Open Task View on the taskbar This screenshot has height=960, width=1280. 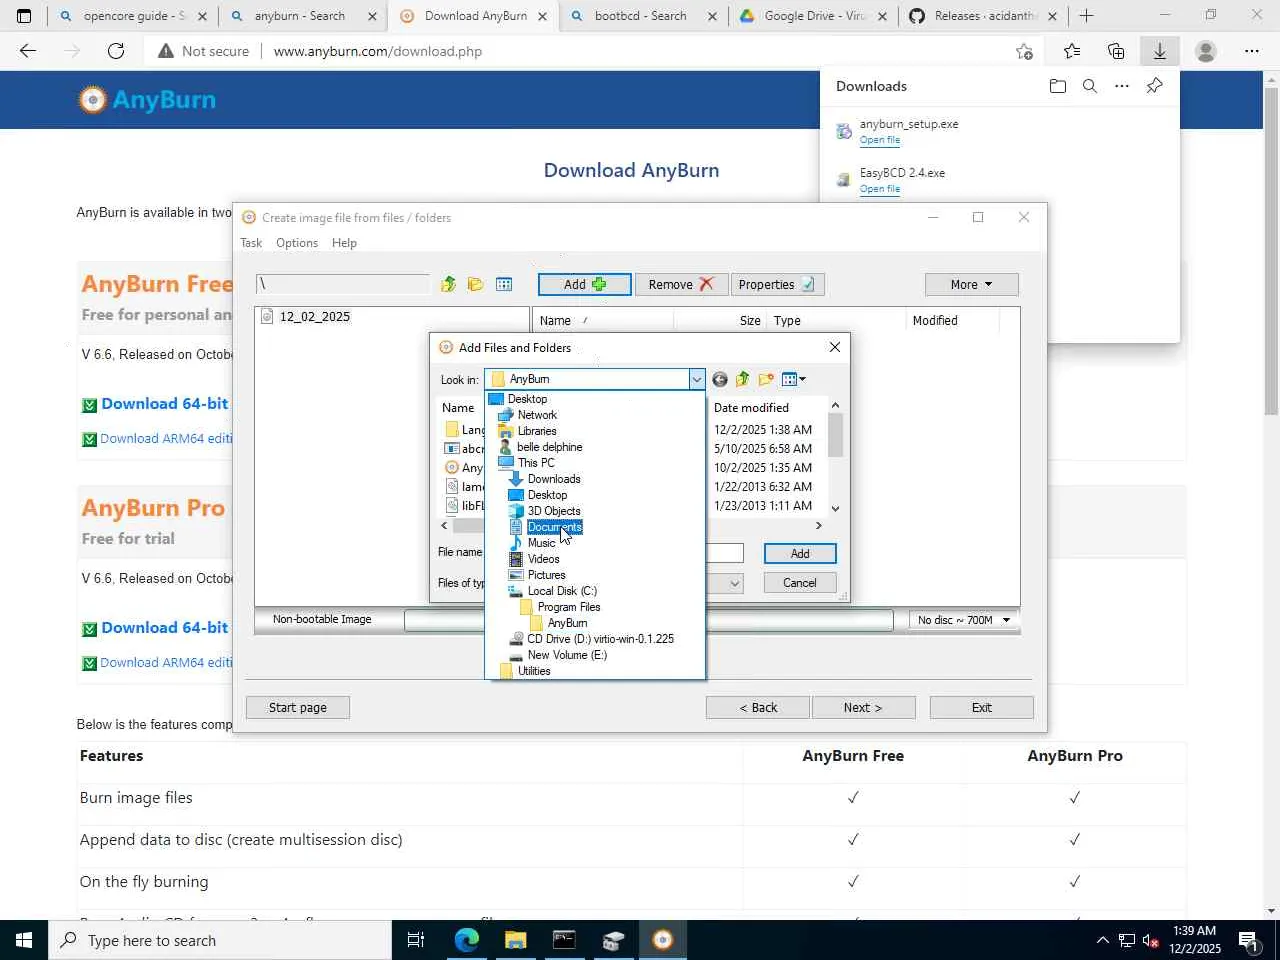[x=416, y=940]
